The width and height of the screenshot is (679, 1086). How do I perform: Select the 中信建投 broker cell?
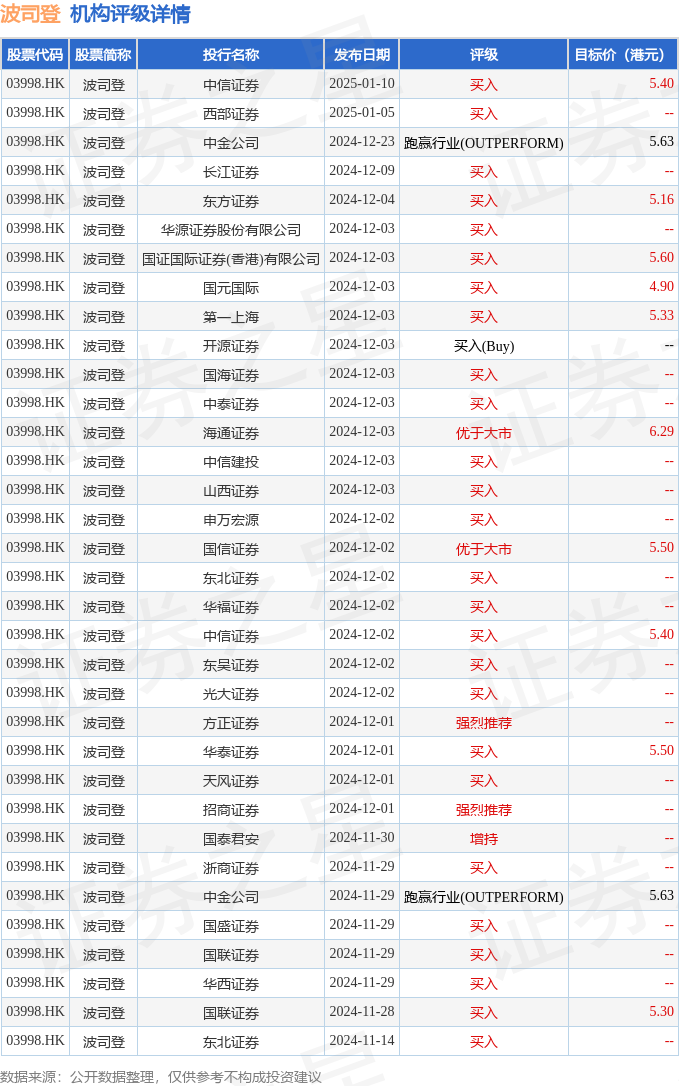pos(231,462)
